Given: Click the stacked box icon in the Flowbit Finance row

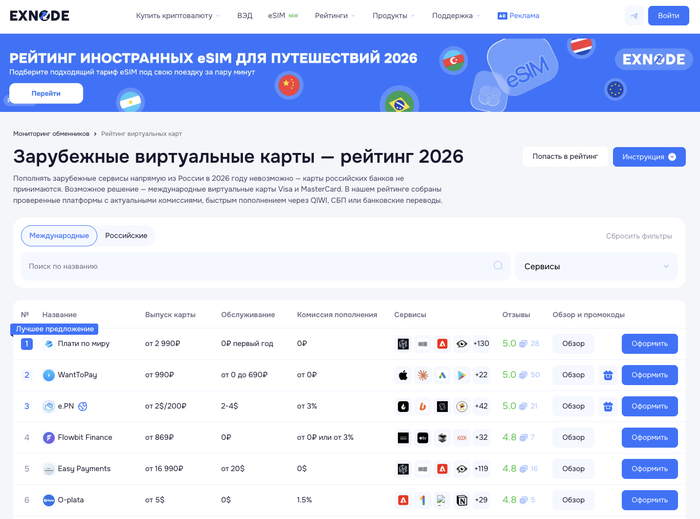Looking at the screenshot, I should [x=442, y=437].
